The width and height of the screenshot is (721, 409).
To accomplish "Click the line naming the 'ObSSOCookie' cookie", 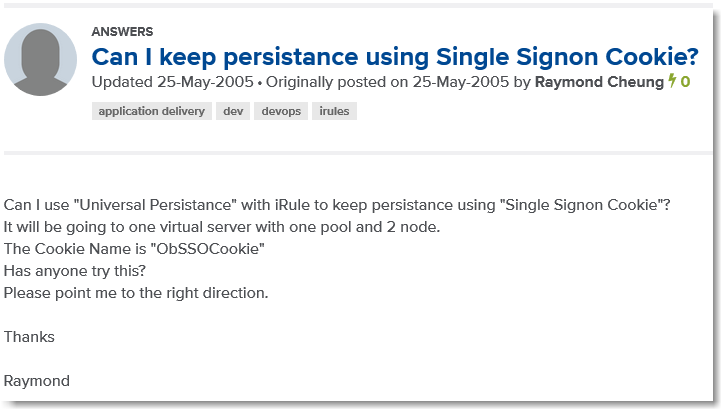I will [134, 249].
